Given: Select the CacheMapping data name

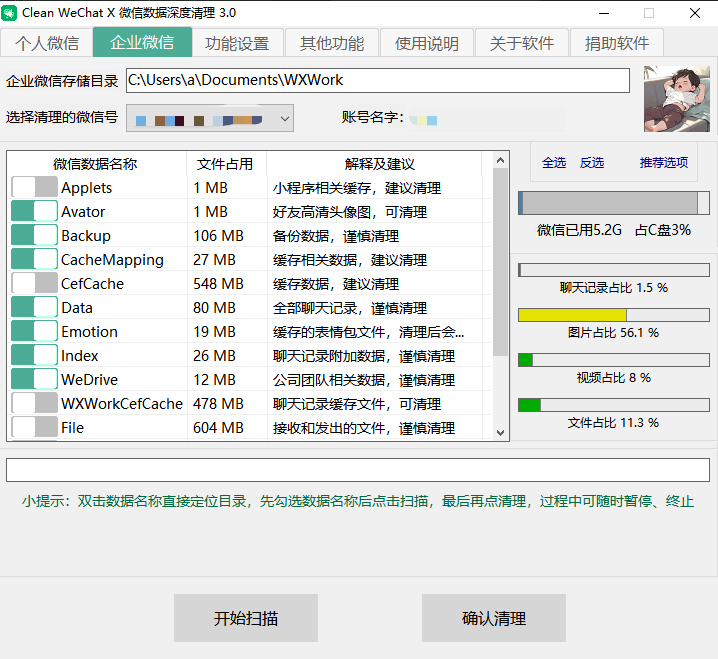Looking at the screenshot, I should (x=112, y=260).
